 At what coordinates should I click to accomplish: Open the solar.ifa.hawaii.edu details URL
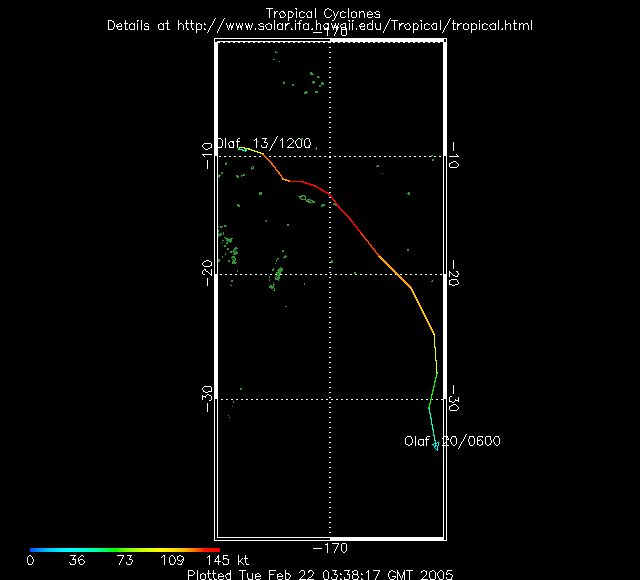coord(319,25)
